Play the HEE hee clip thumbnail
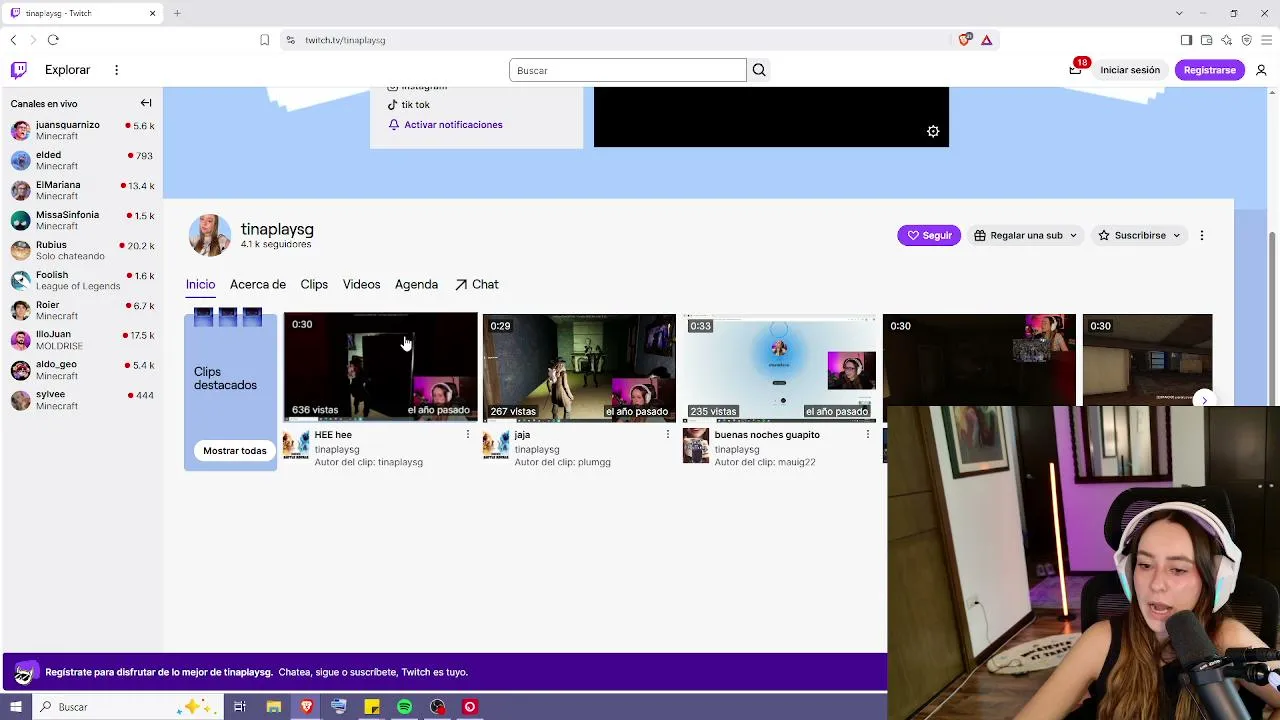1280x720 pixels. tap(380, 368)
